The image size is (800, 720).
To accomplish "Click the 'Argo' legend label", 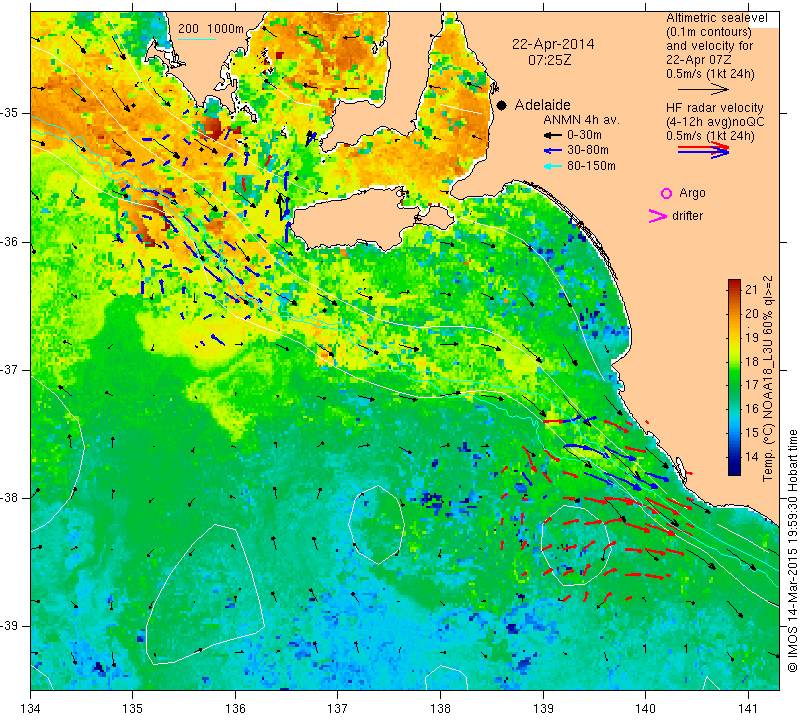I will 692,193.
